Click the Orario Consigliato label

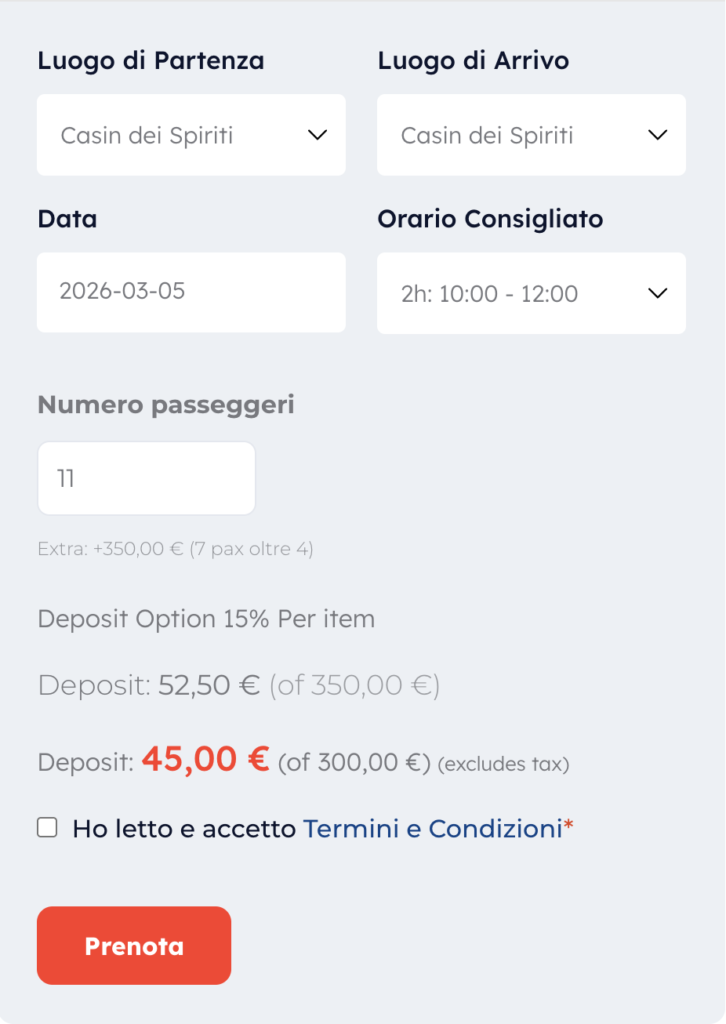(490, 218)
